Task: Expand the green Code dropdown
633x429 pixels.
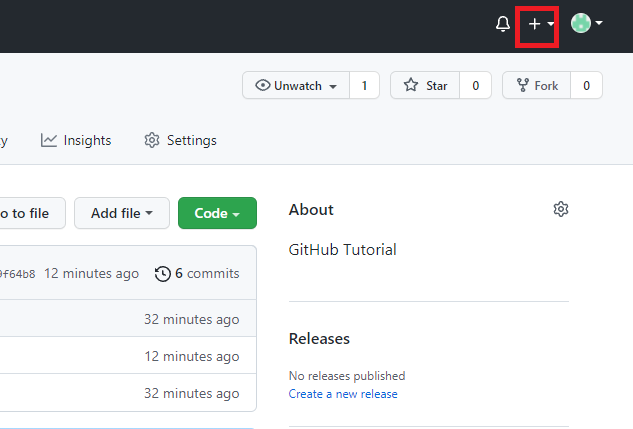Action: coord(217,213)
